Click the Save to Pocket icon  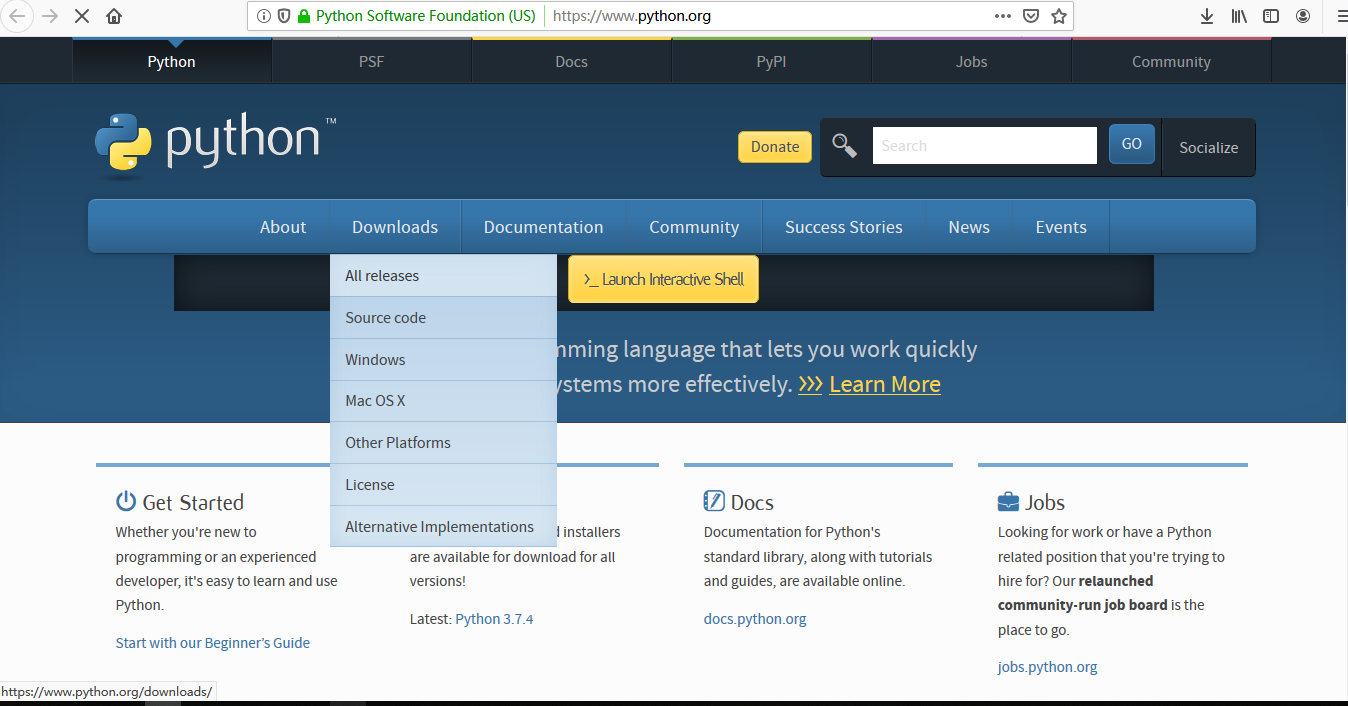point(1031,16)
